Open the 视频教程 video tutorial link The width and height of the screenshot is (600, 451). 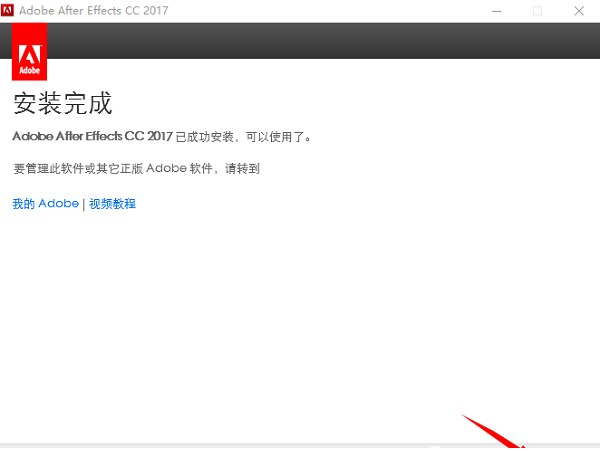112,204
